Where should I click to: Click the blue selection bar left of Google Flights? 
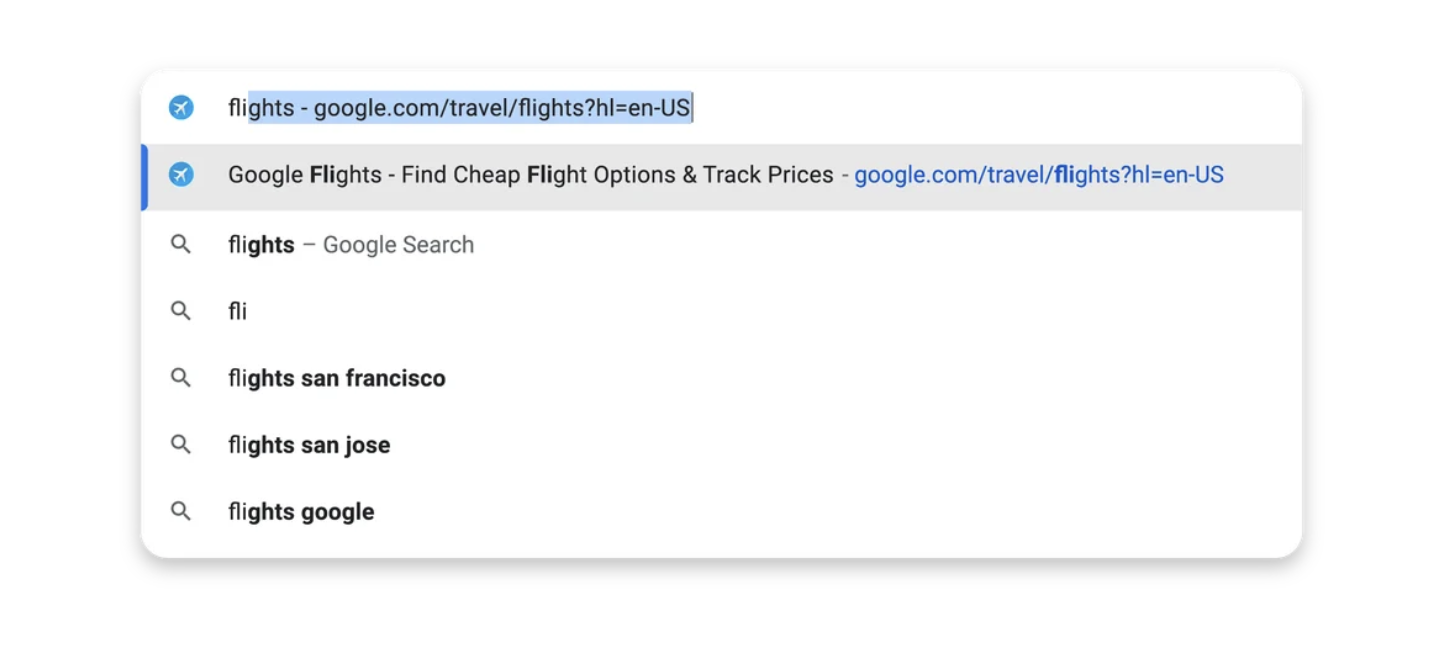coord(145,177)
